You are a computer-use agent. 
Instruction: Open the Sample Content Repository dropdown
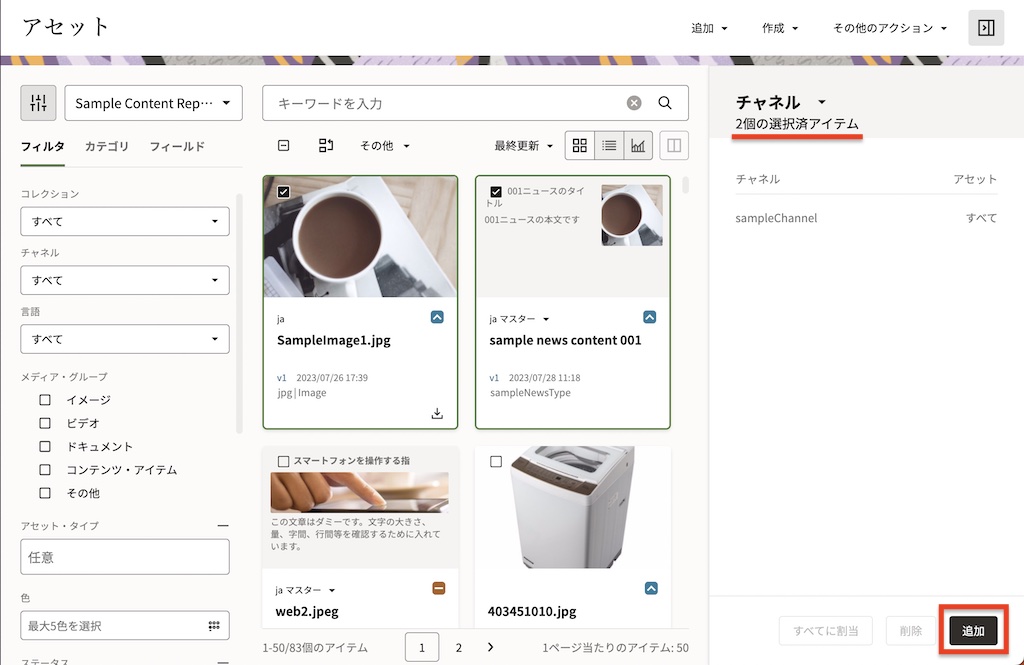(x=153, y=103)
